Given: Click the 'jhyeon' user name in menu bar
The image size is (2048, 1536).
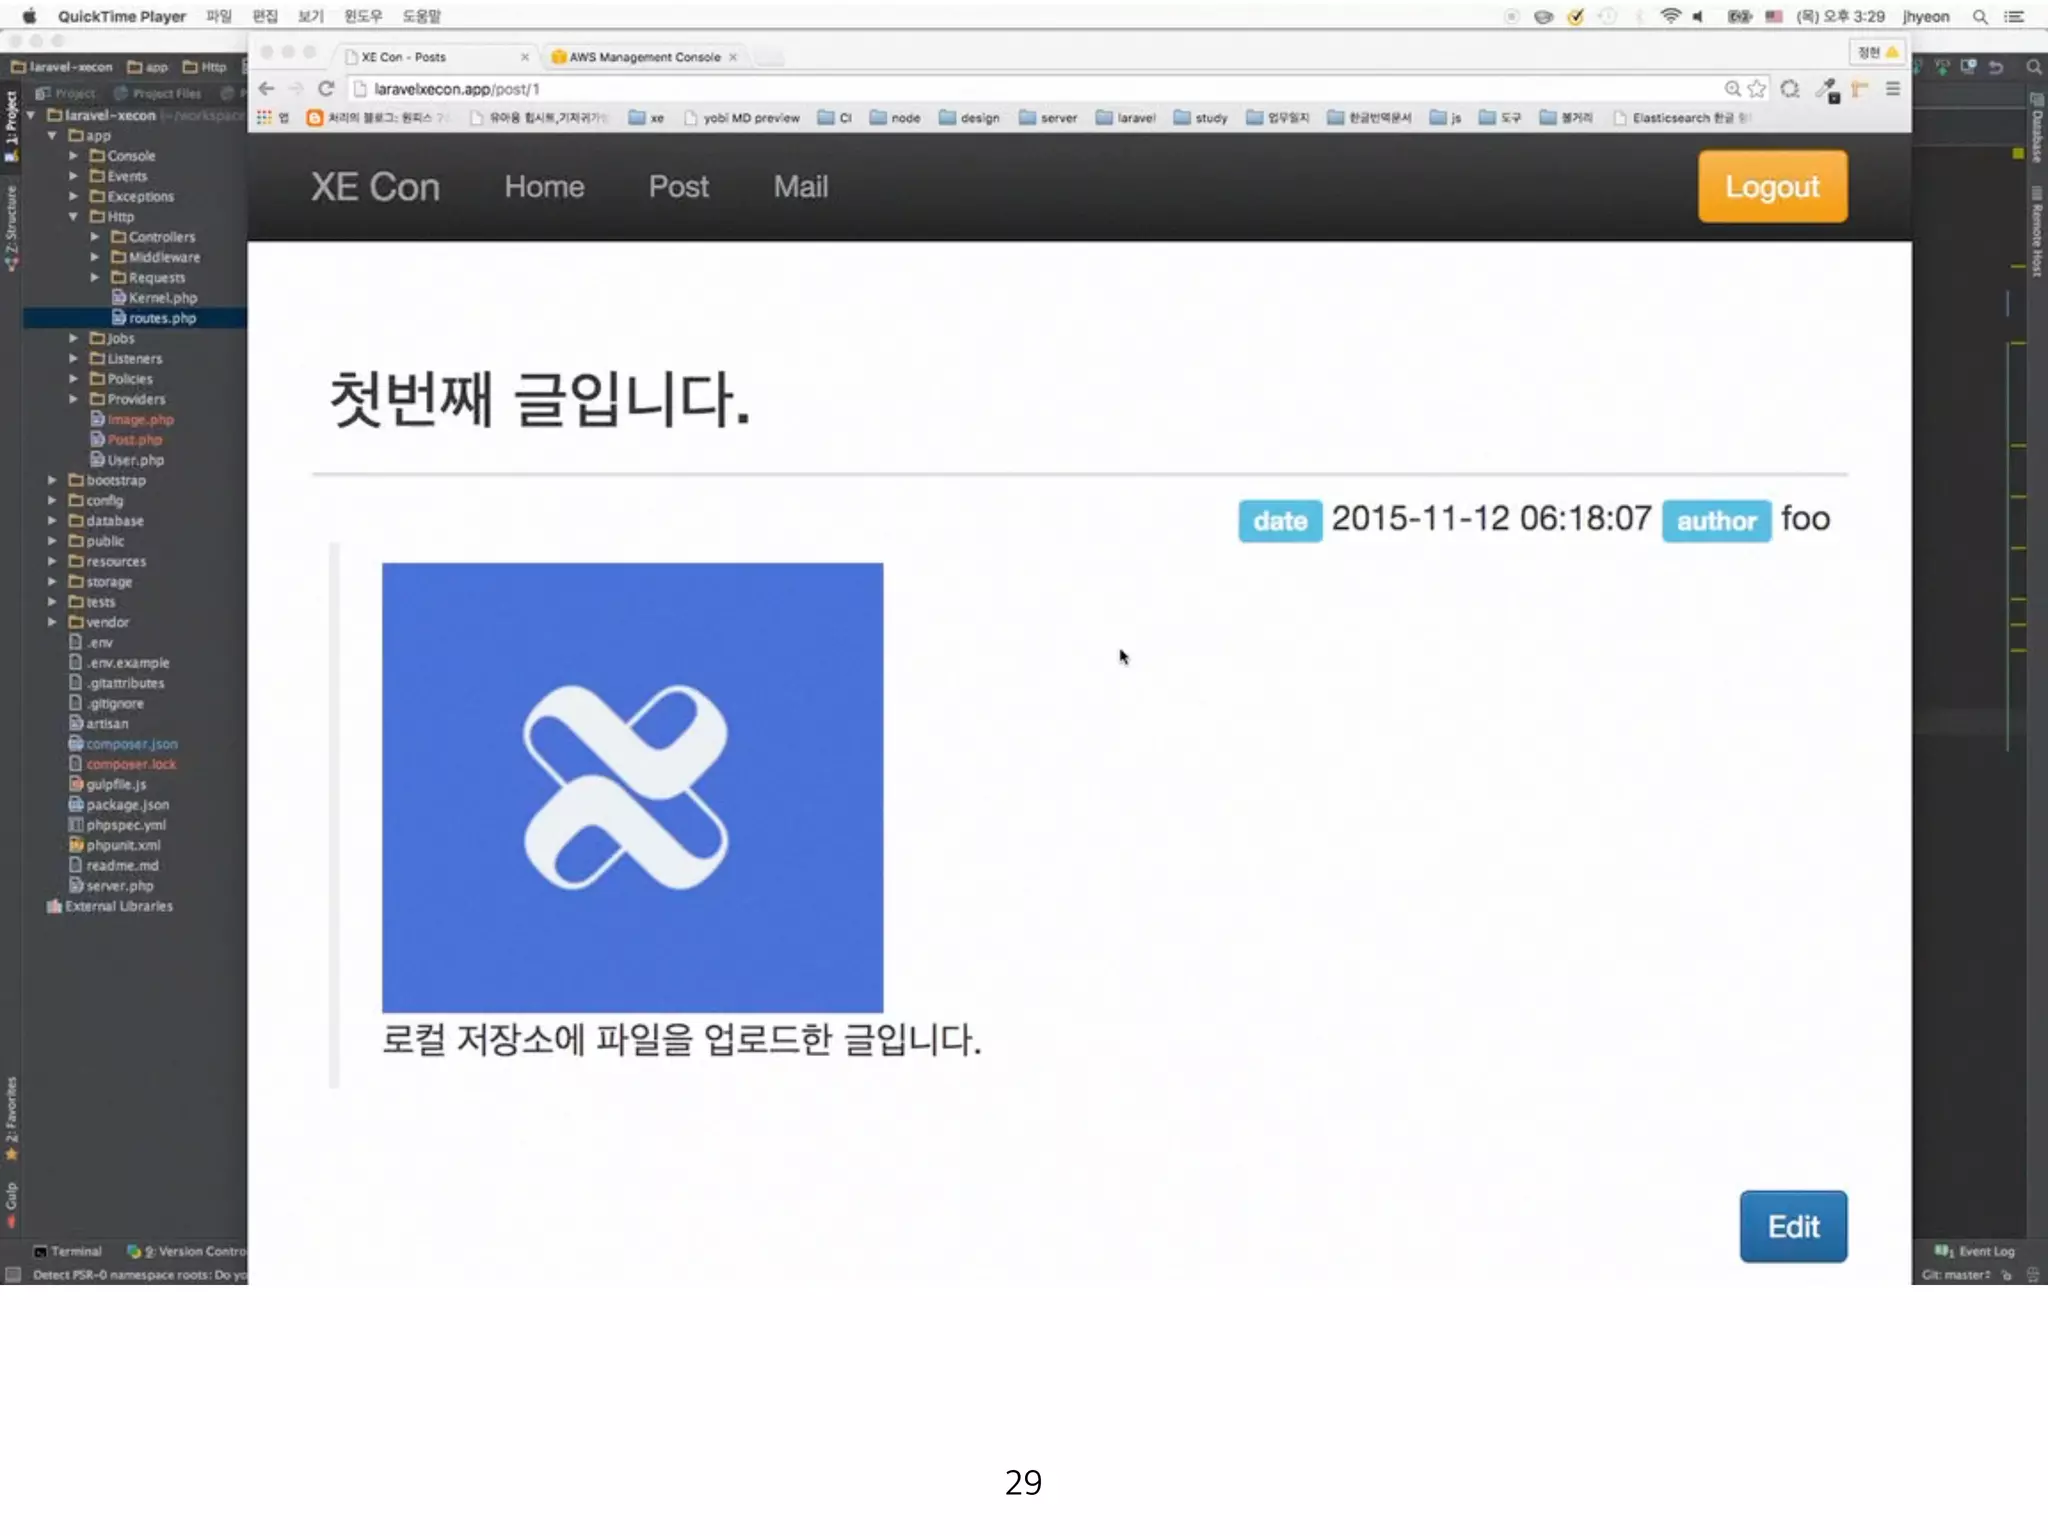Looking at the screenshot, I should (1925, 16).
